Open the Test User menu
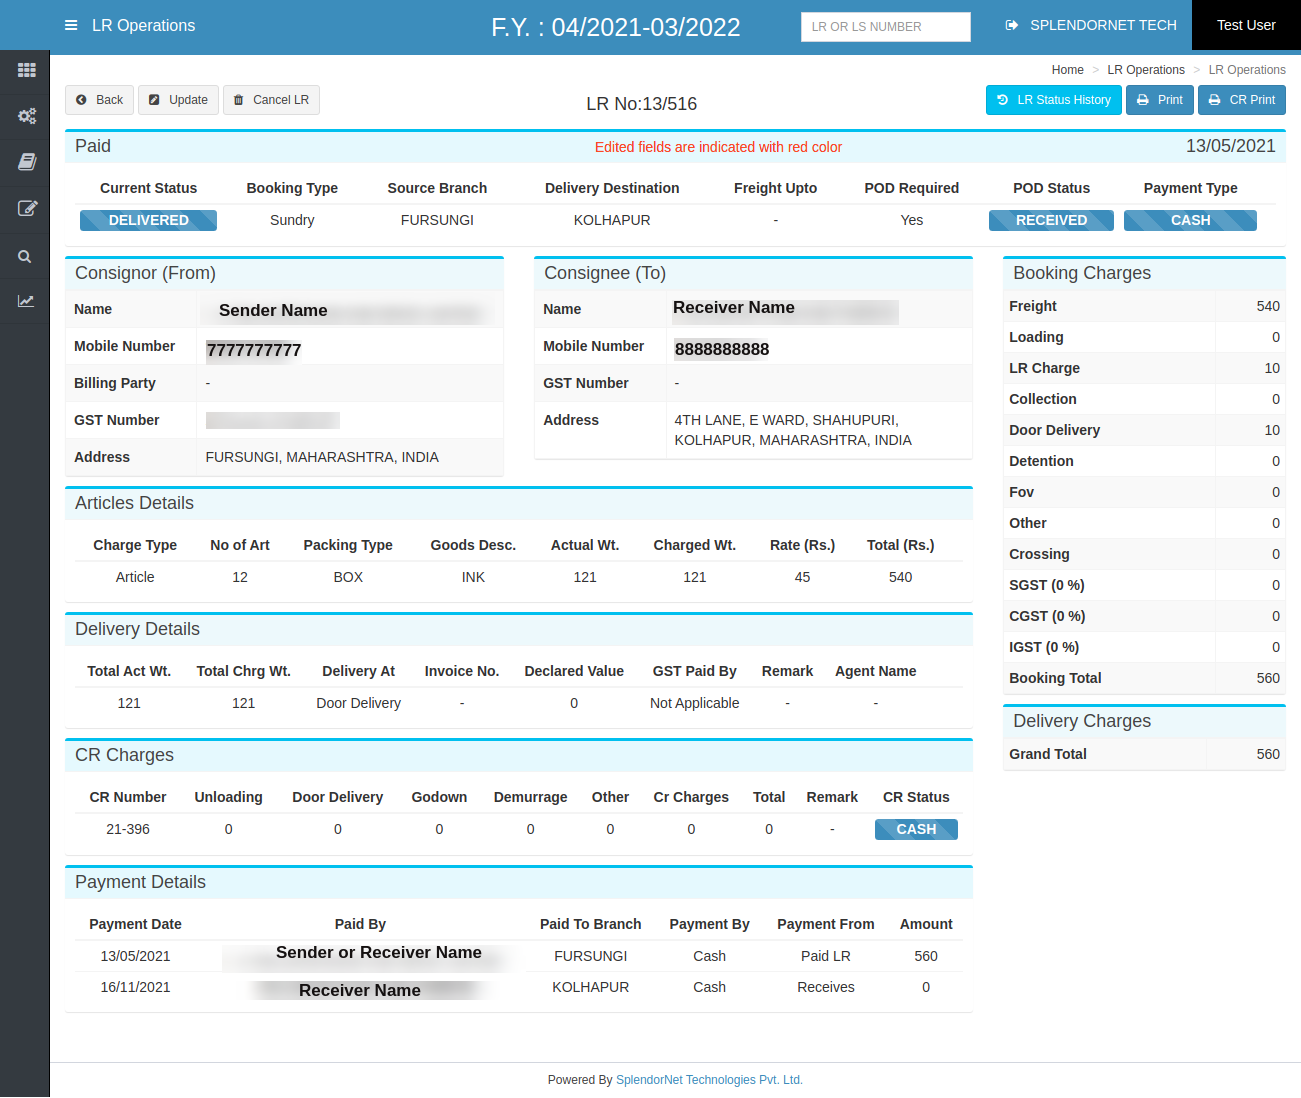Screen dimensions: 1301x1098 [x=1246, y=25]
